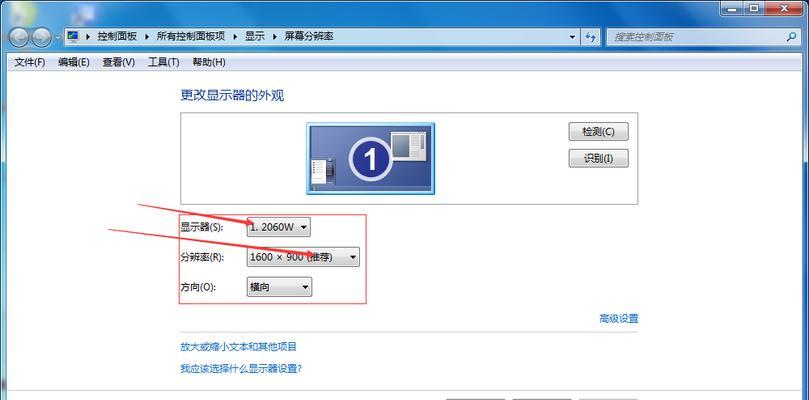
Task: Open 我应该选择什么显示器设置? help link
Action: pos(241,369)
